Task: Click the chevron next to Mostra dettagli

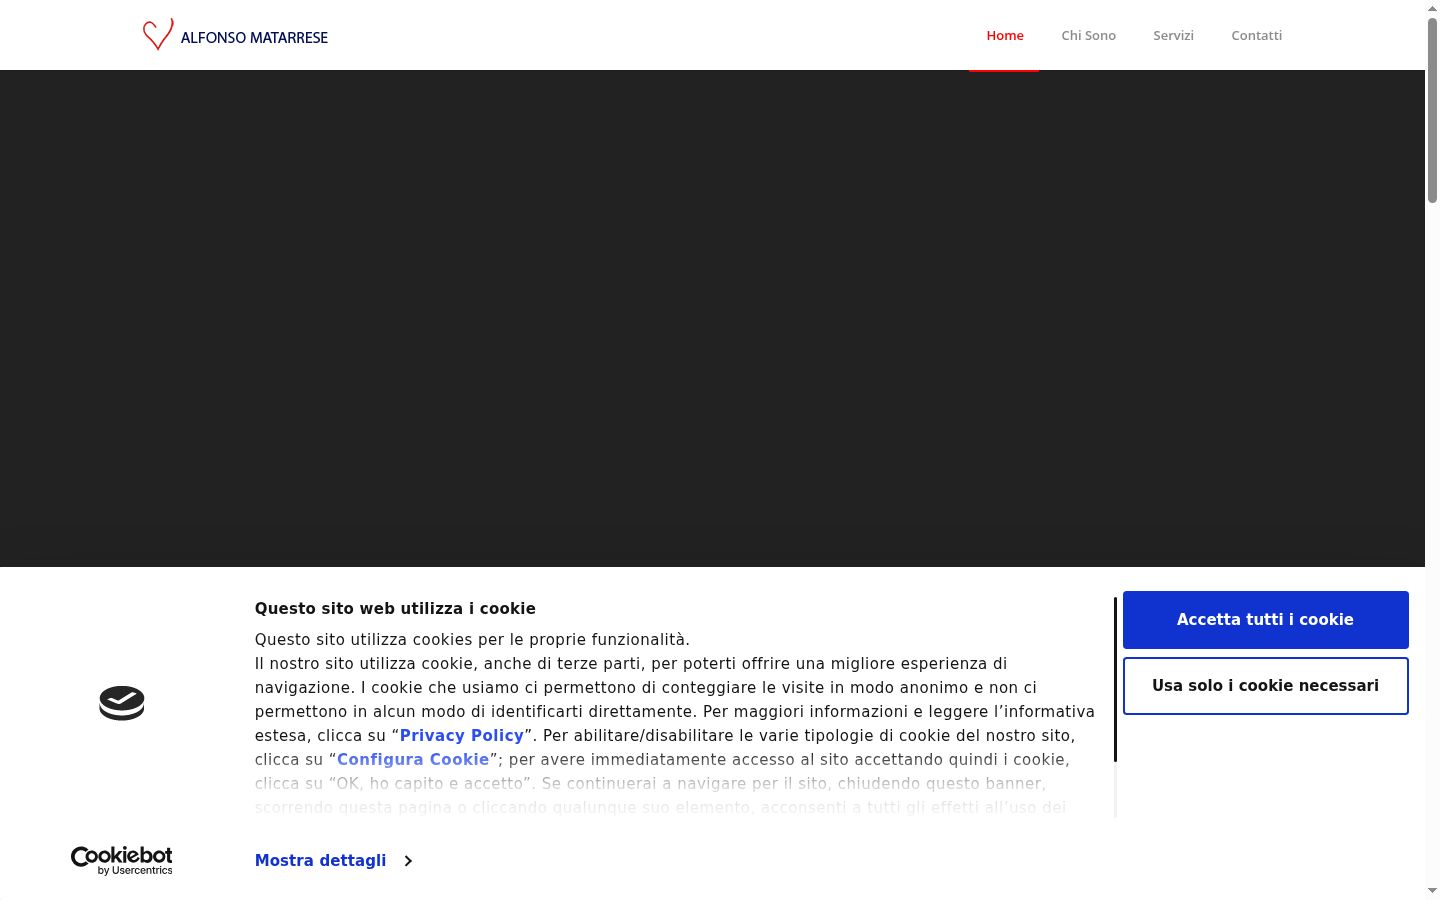Action: [x=408, y=861]
